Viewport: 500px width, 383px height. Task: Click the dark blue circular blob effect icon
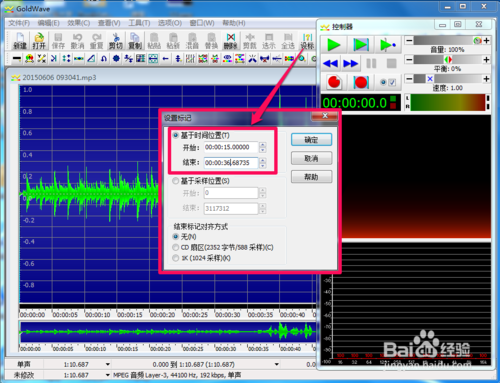click(116, 59)
